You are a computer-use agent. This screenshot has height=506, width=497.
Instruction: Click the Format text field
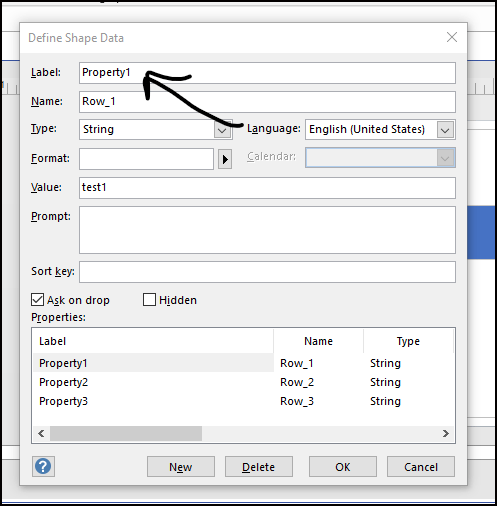point(146,159)
